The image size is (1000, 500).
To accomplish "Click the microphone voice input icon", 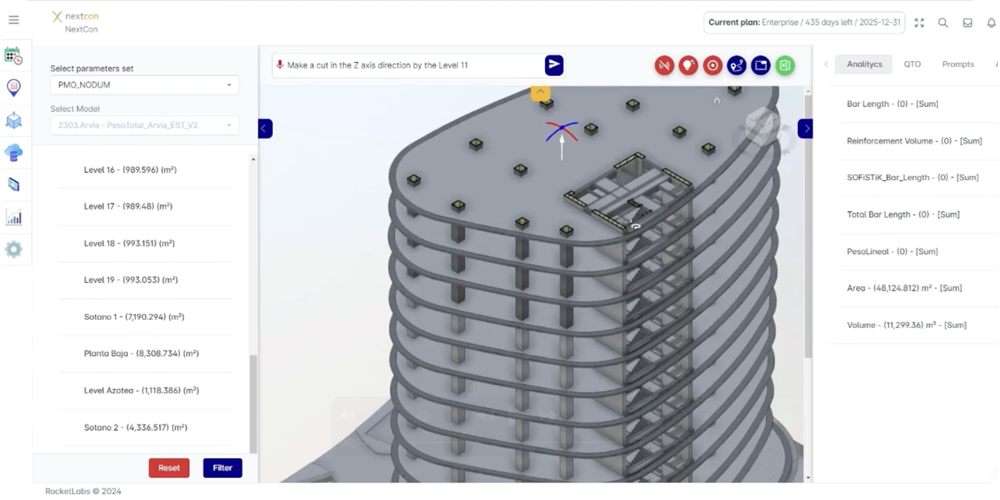I will tap(280, 65).
